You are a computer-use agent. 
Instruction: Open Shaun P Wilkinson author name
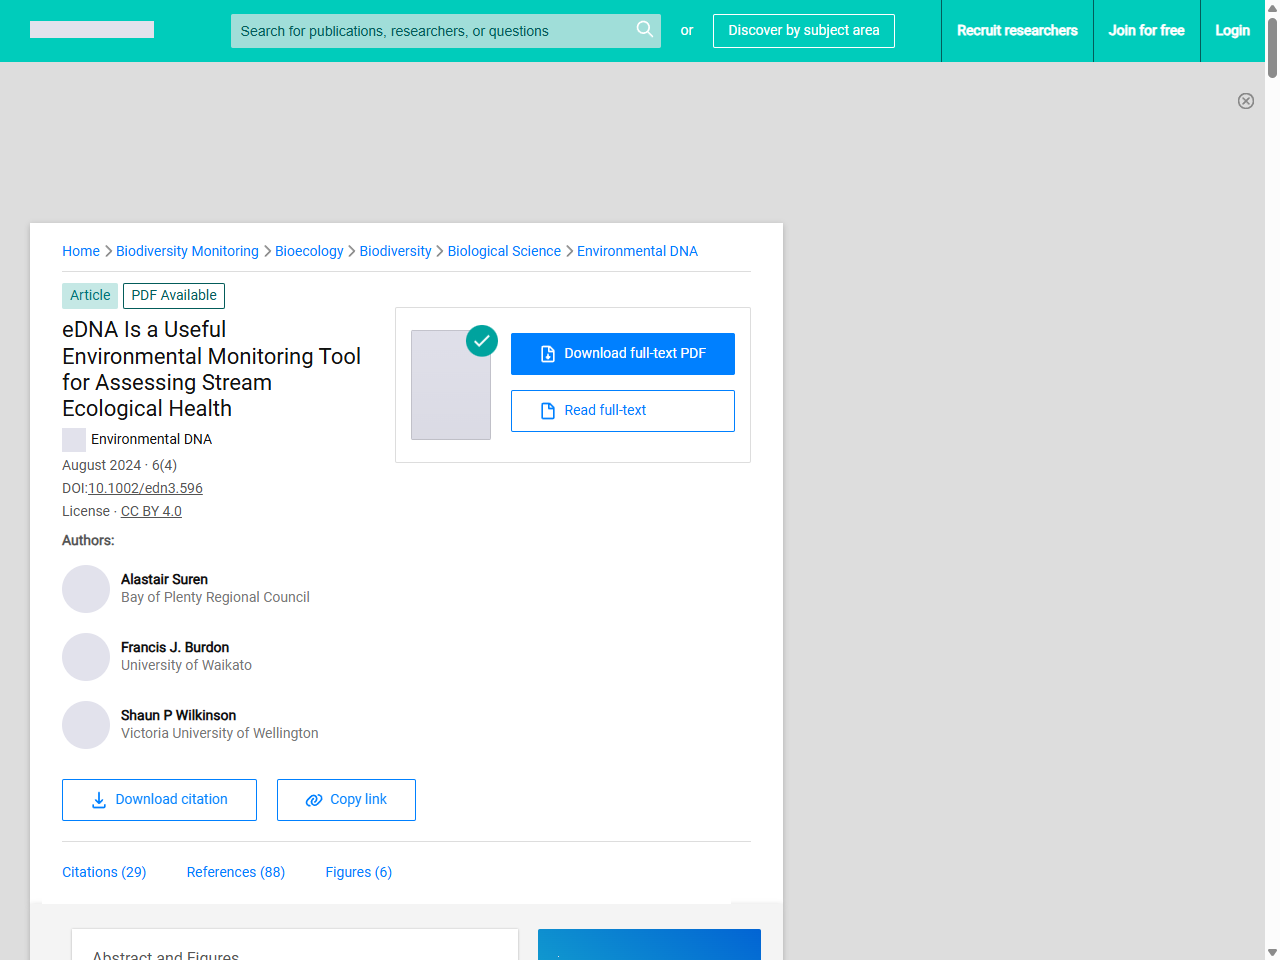[178, 715]
